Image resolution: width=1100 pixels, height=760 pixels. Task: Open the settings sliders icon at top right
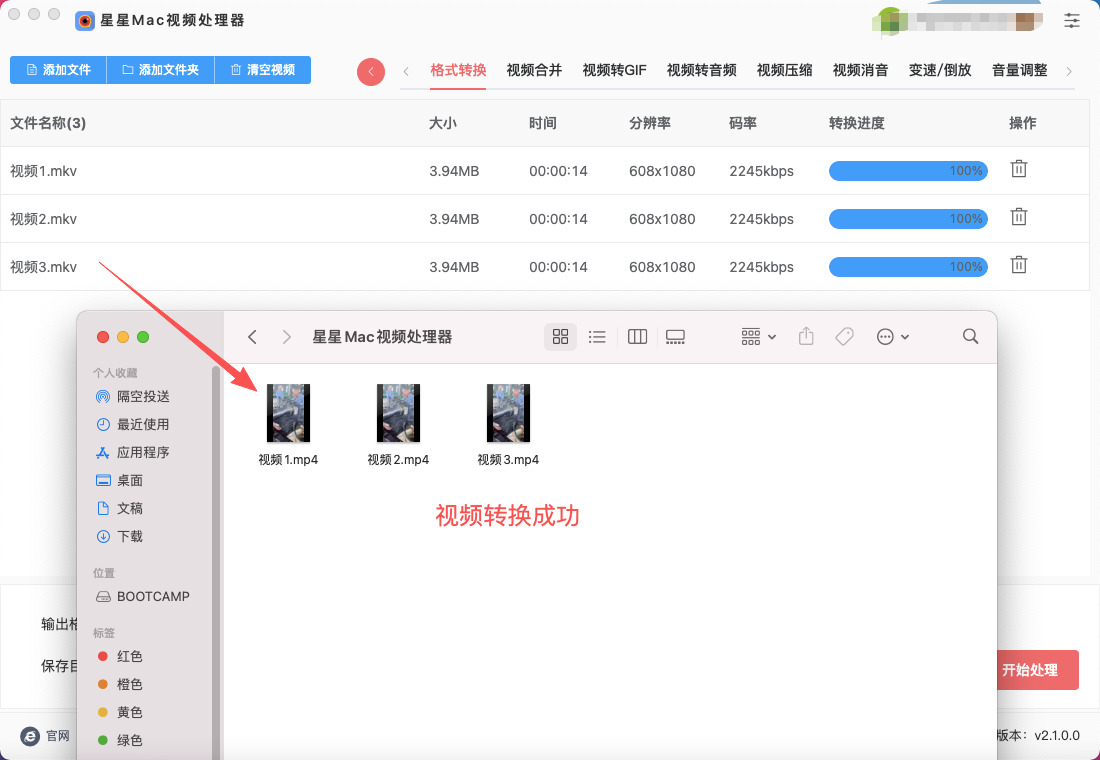[x=1071, y=20]
